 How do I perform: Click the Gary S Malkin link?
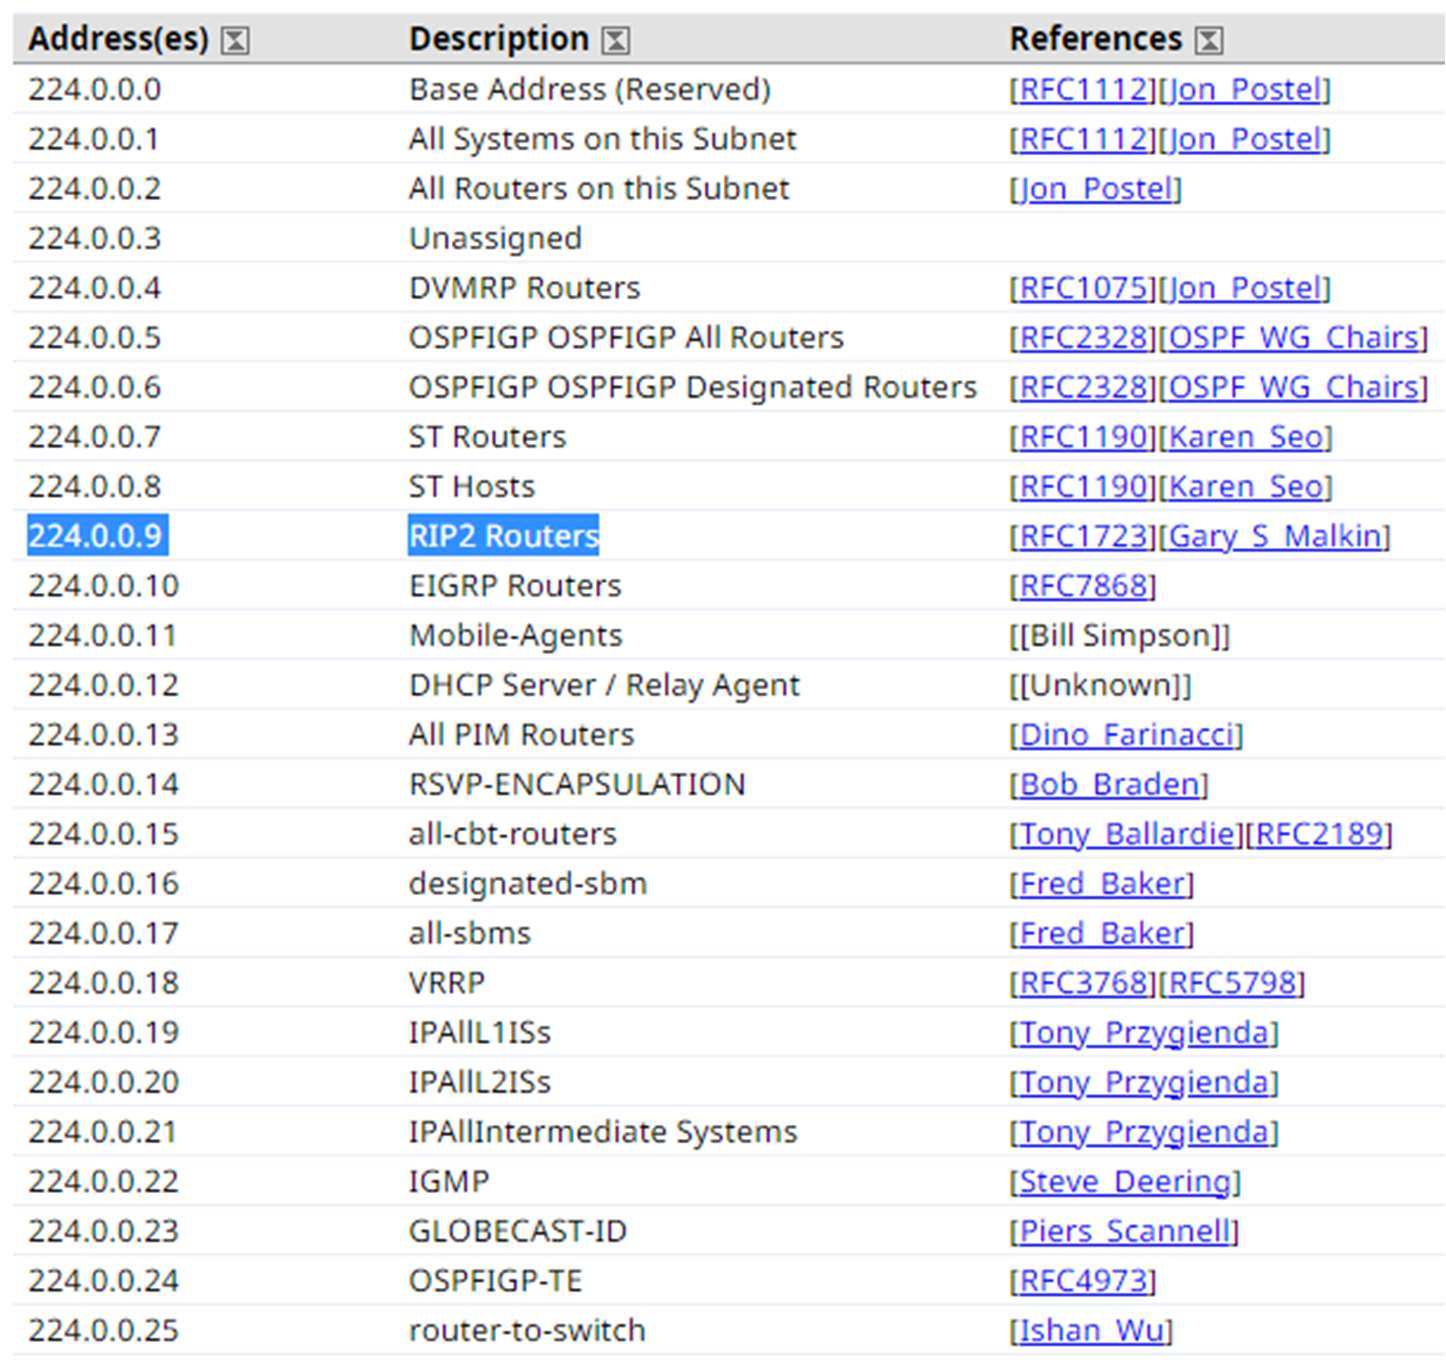coord(1275,537)
